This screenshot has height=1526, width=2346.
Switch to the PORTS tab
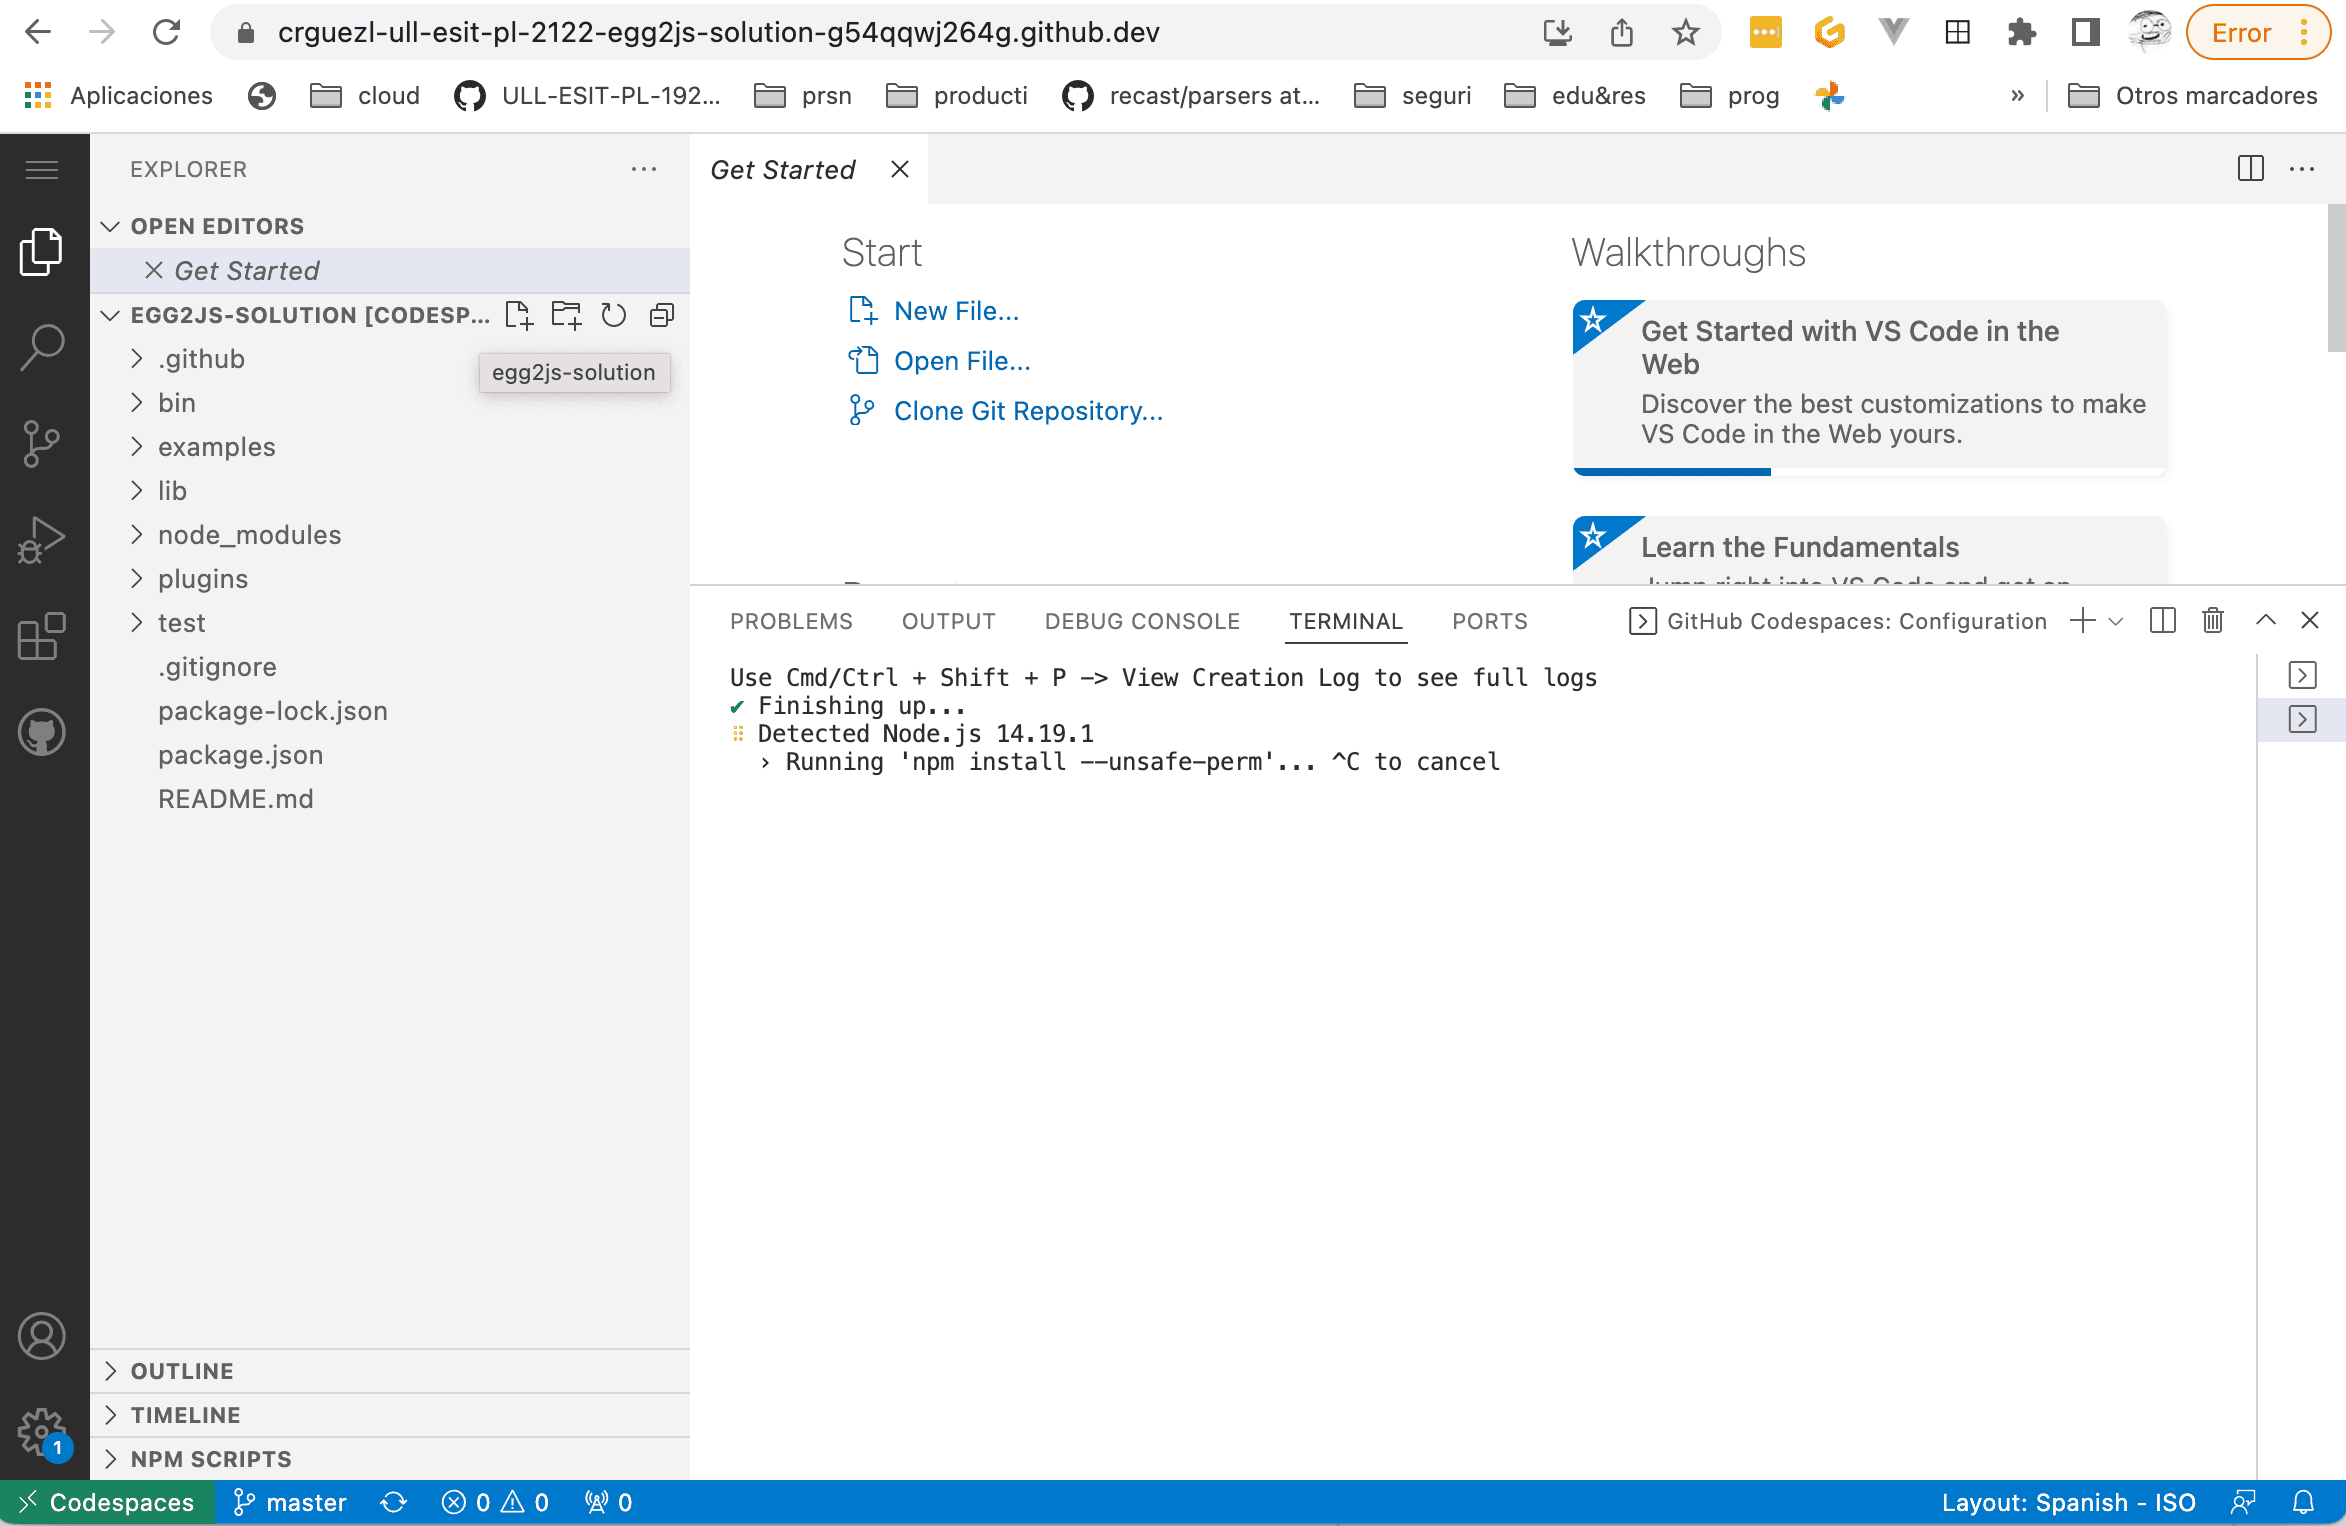1489,621
